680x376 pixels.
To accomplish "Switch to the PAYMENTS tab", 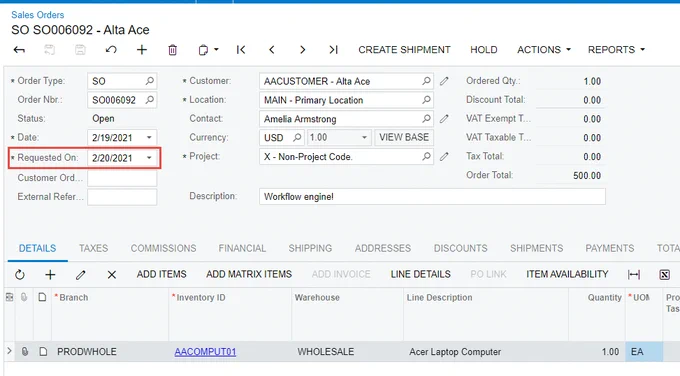I will click(x=609, y=248).
